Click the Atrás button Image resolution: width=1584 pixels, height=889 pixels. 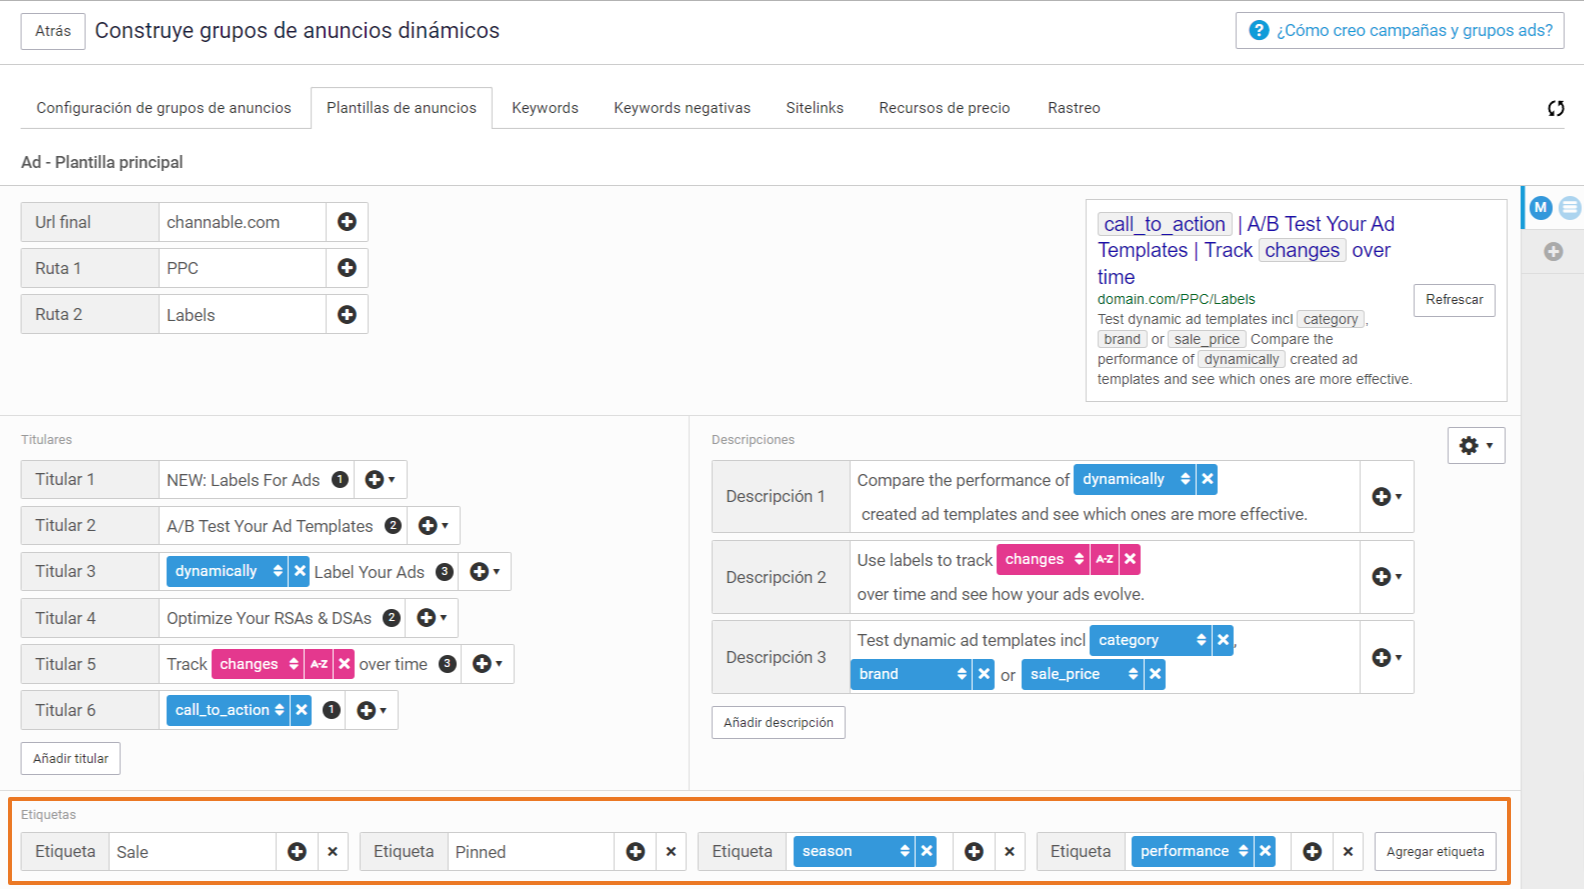(53, 31)
